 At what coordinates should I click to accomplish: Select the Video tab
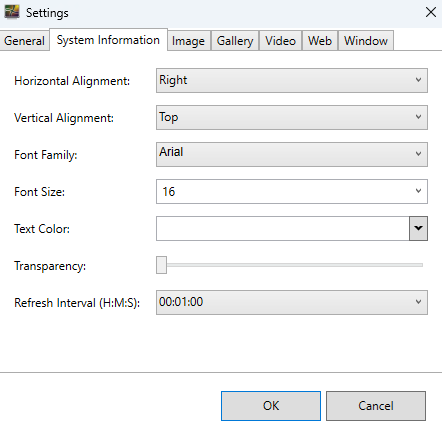point(280,41)
